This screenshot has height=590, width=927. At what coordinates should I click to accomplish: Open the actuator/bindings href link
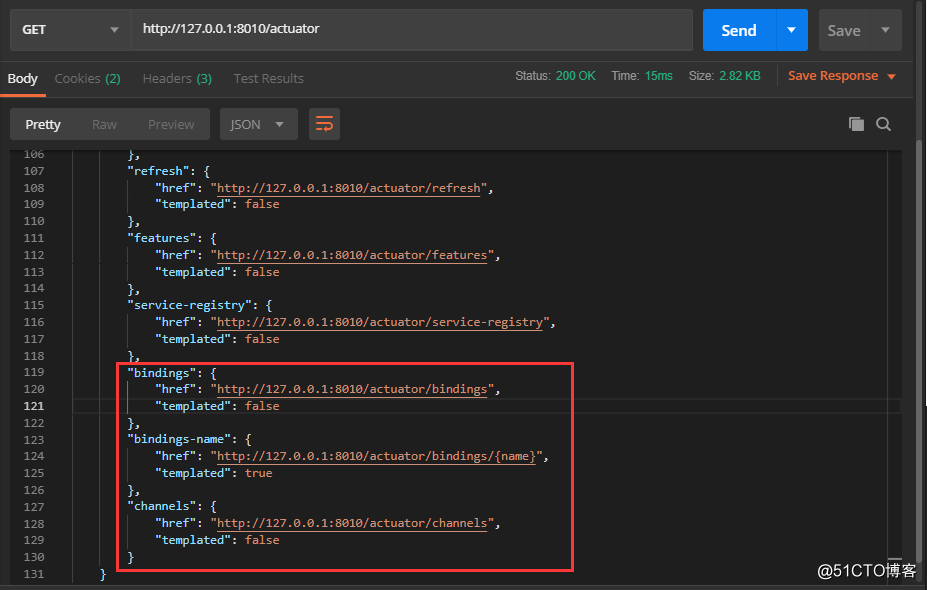coord(352,389)
